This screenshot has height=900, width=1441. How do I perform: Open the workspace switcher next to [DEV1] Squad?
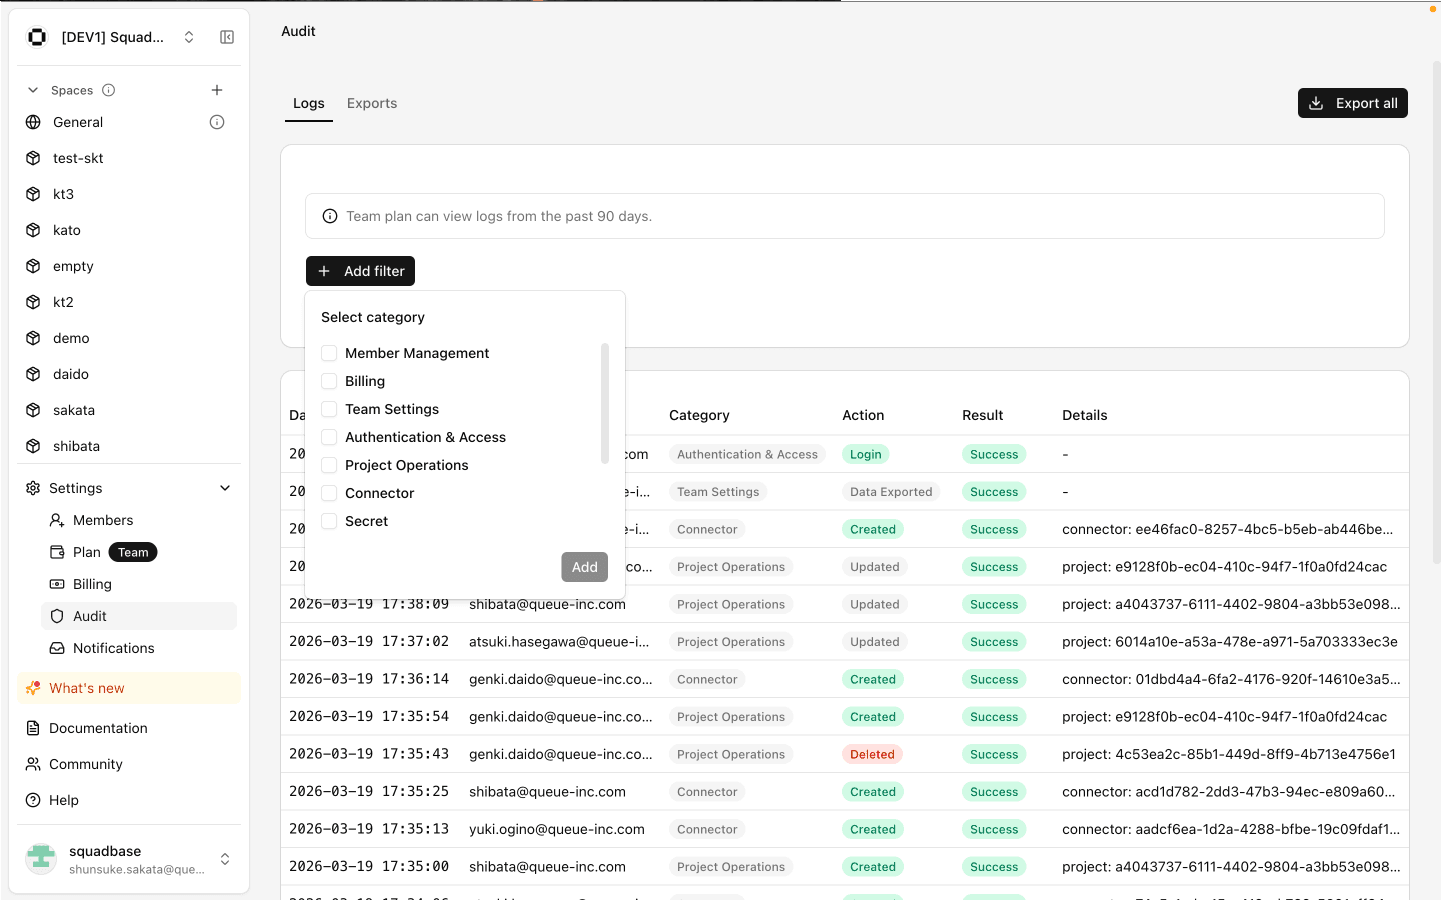point(189,36)
